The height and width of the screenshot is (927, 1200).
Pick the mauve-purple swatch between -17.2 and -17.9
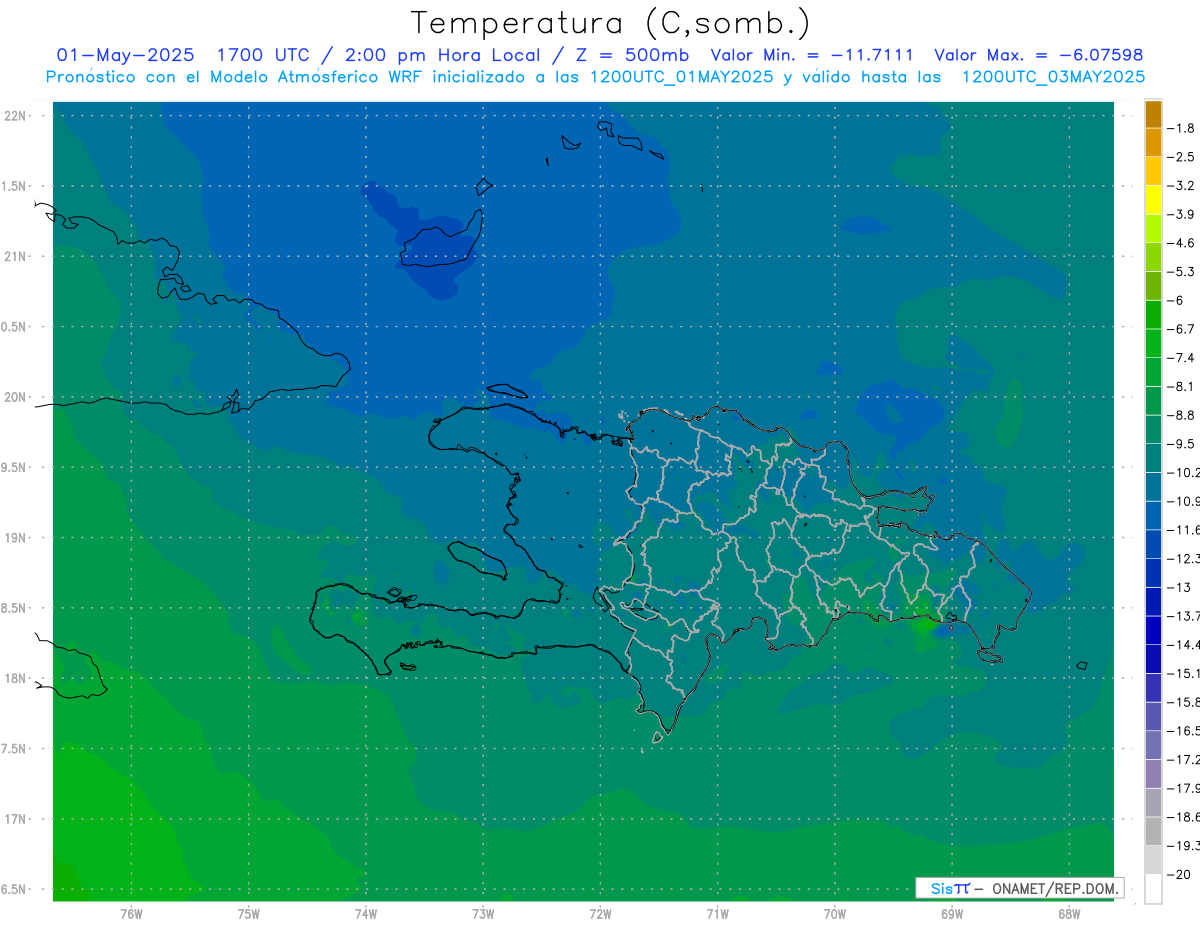click(x=1153, y=774)
